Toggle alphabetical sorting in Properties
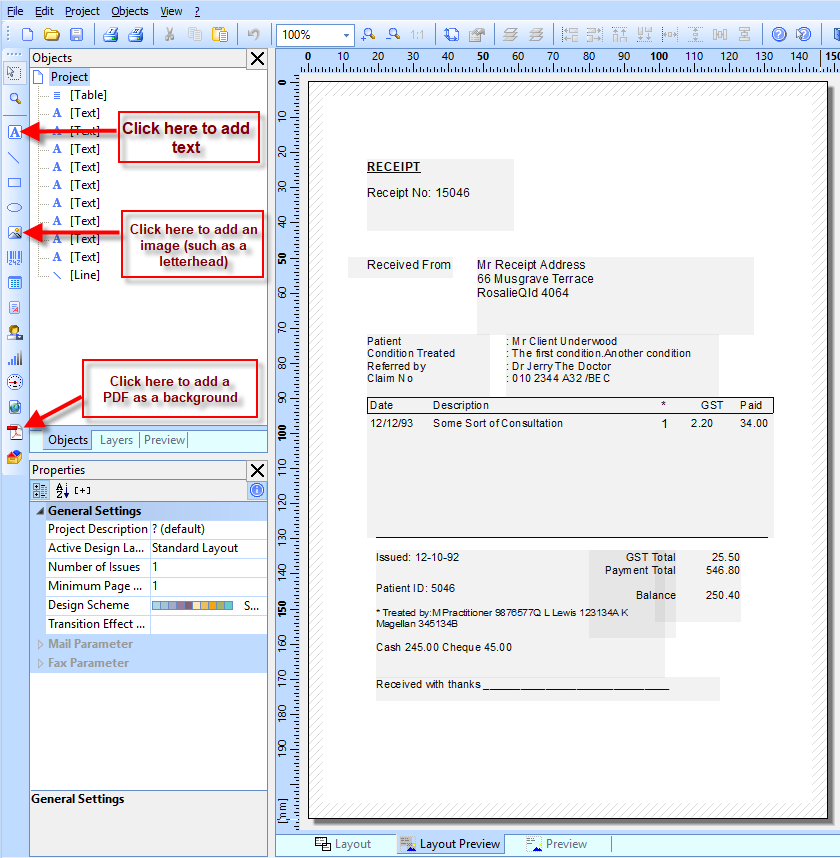840x858 pixels. (x=61, y=490)
